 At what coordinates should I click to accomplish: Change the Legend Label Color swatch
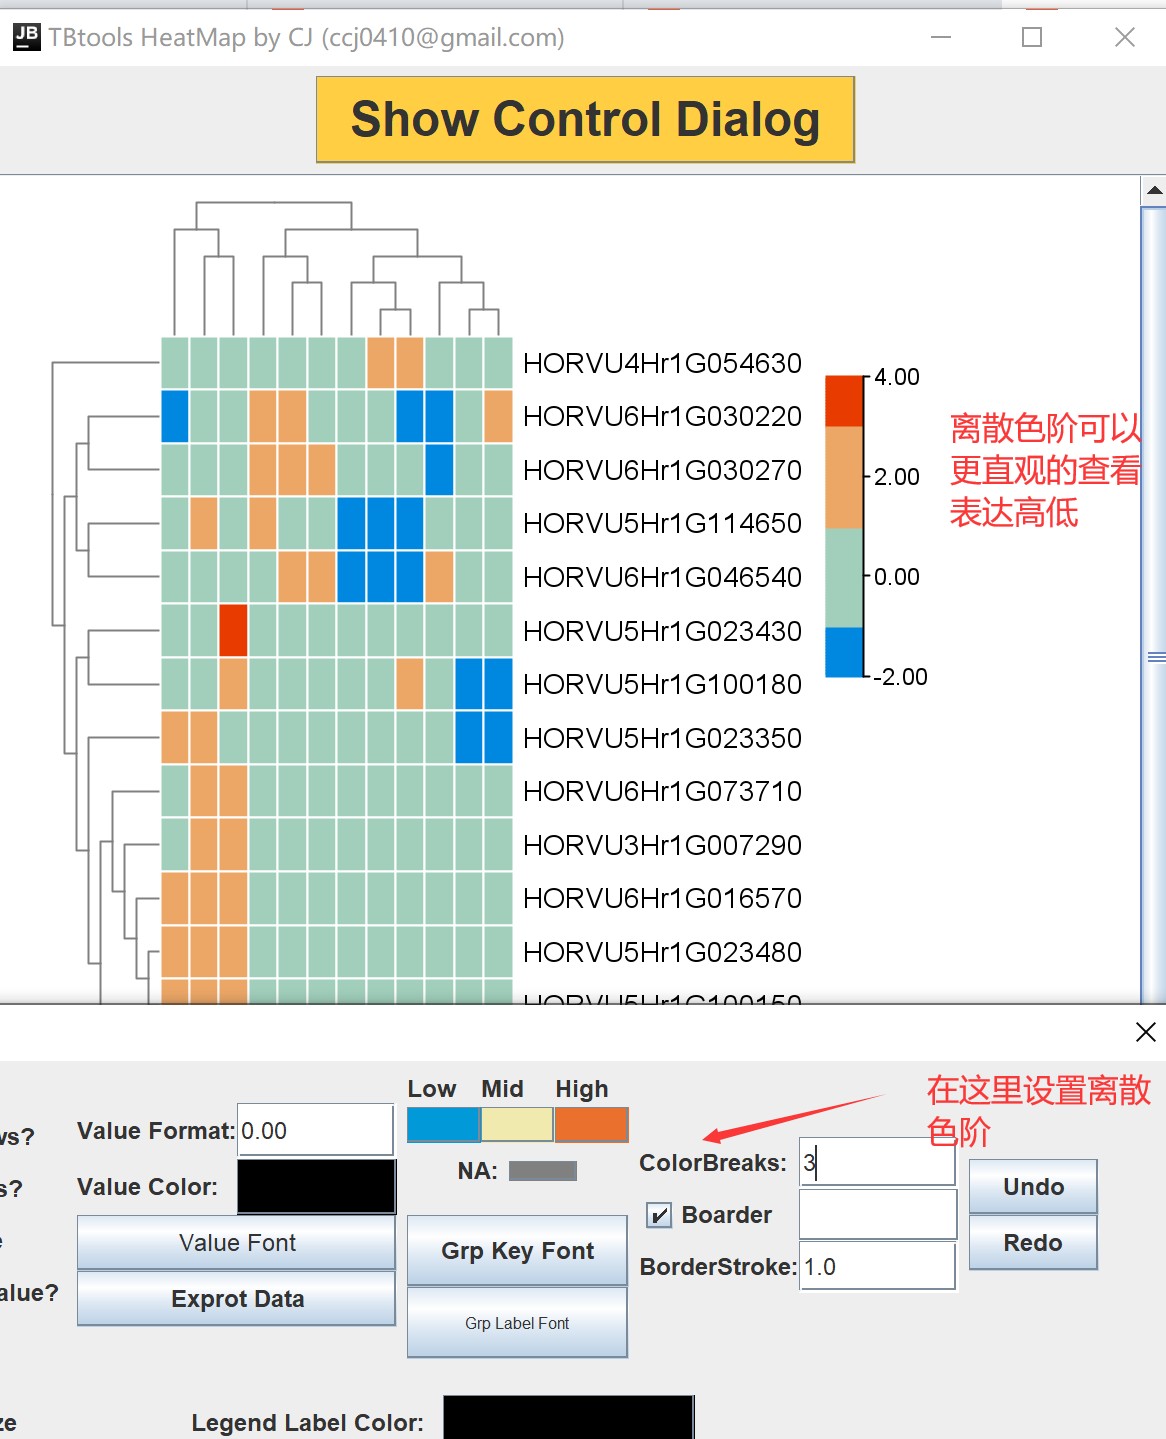pyautogui.click(x=568, y=1421)
